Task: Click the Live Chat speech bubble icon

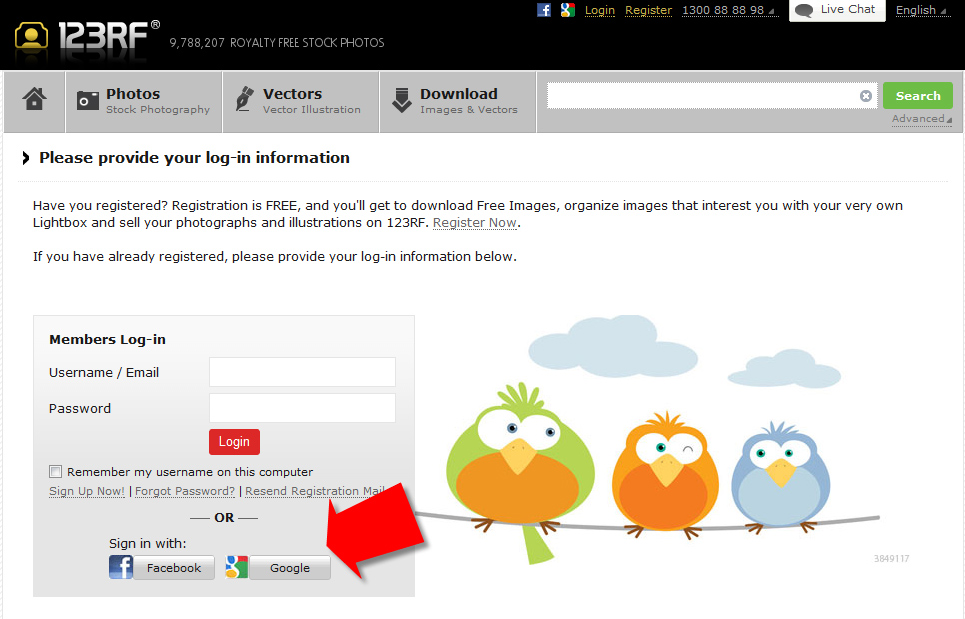Action: 804,10
